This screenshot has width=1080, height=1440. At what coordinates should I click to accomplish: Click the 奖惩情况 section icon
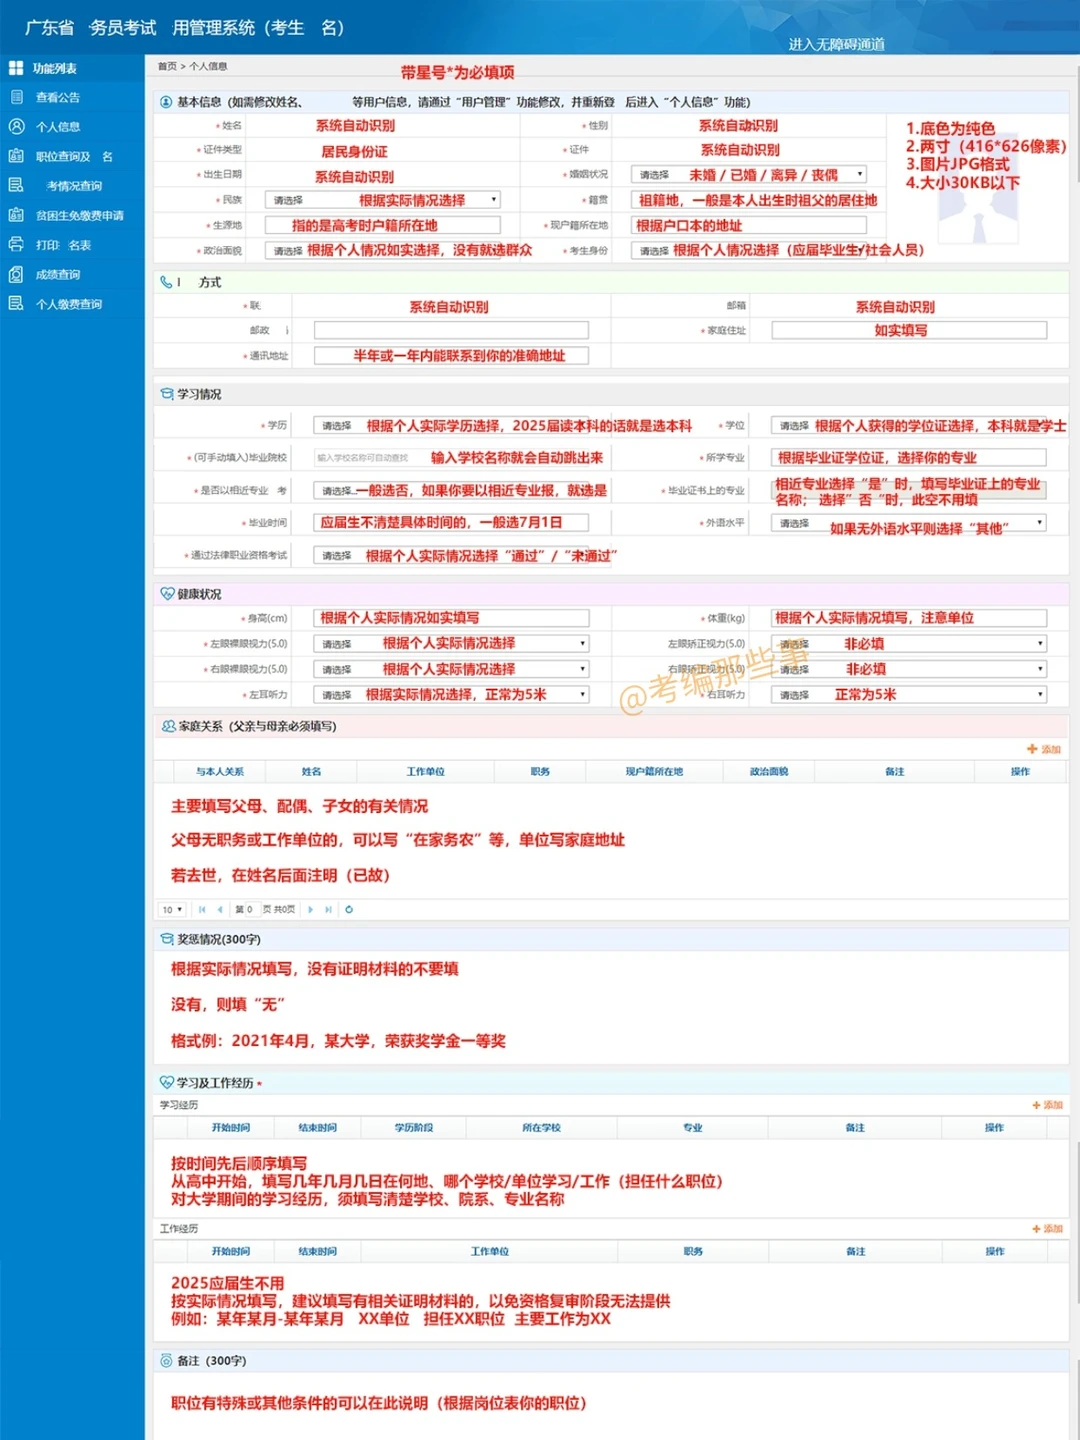tap(167, 939)
